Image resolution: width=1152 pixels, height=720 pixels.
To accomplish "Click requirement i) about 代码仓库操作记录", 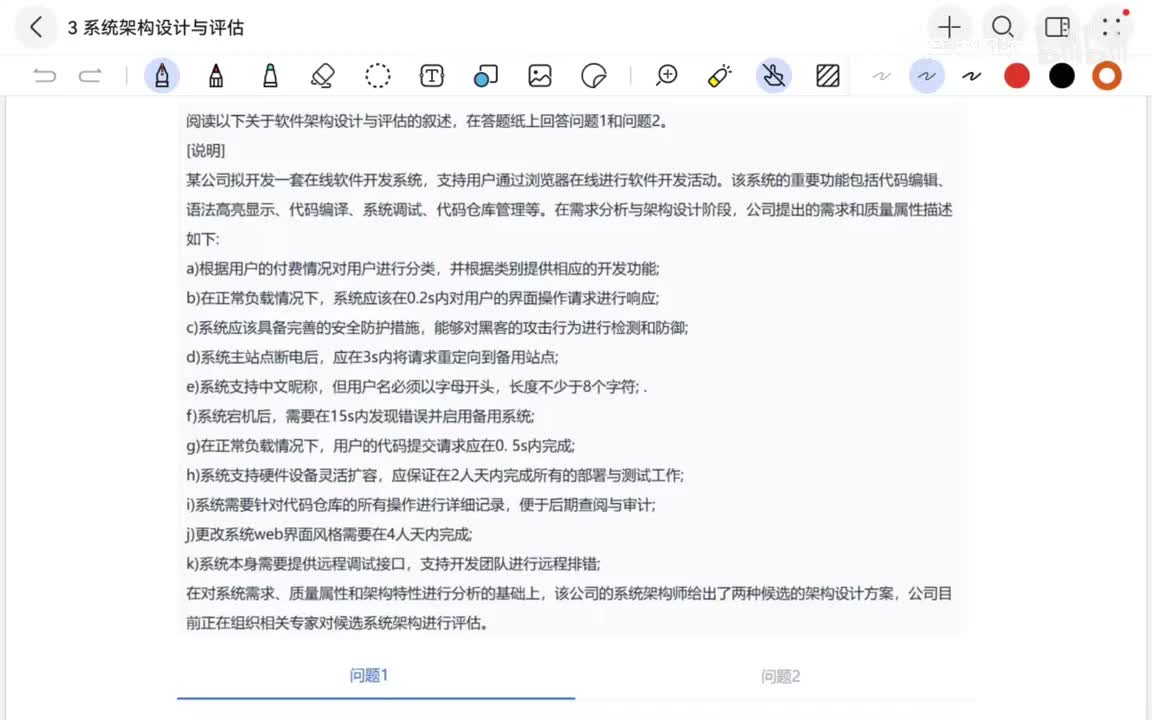I will tap(421, 505).
